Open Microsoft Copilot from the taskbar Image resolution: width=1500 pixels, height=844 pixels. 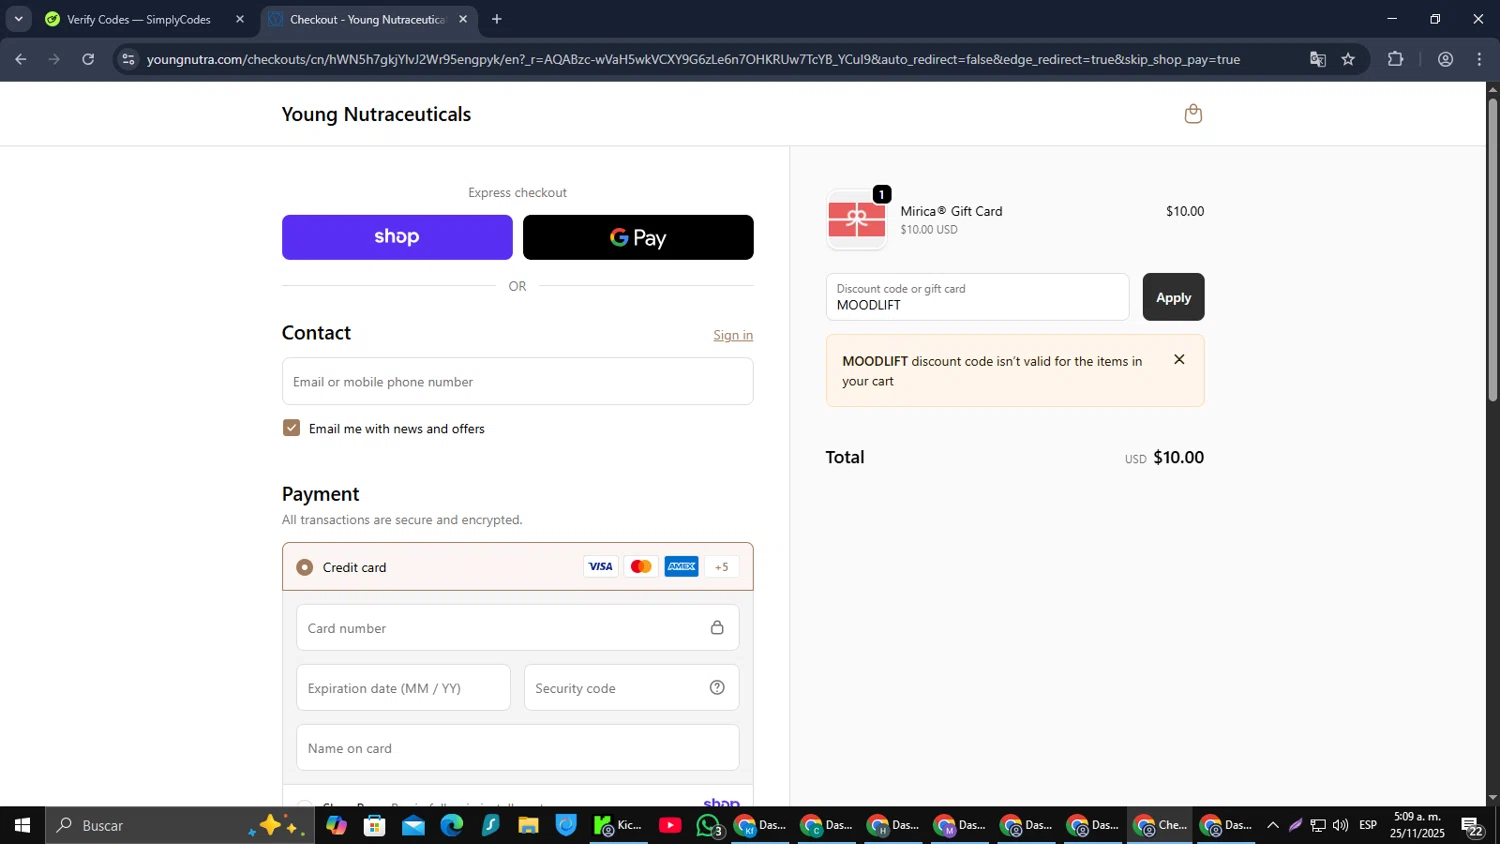(336, 825)
